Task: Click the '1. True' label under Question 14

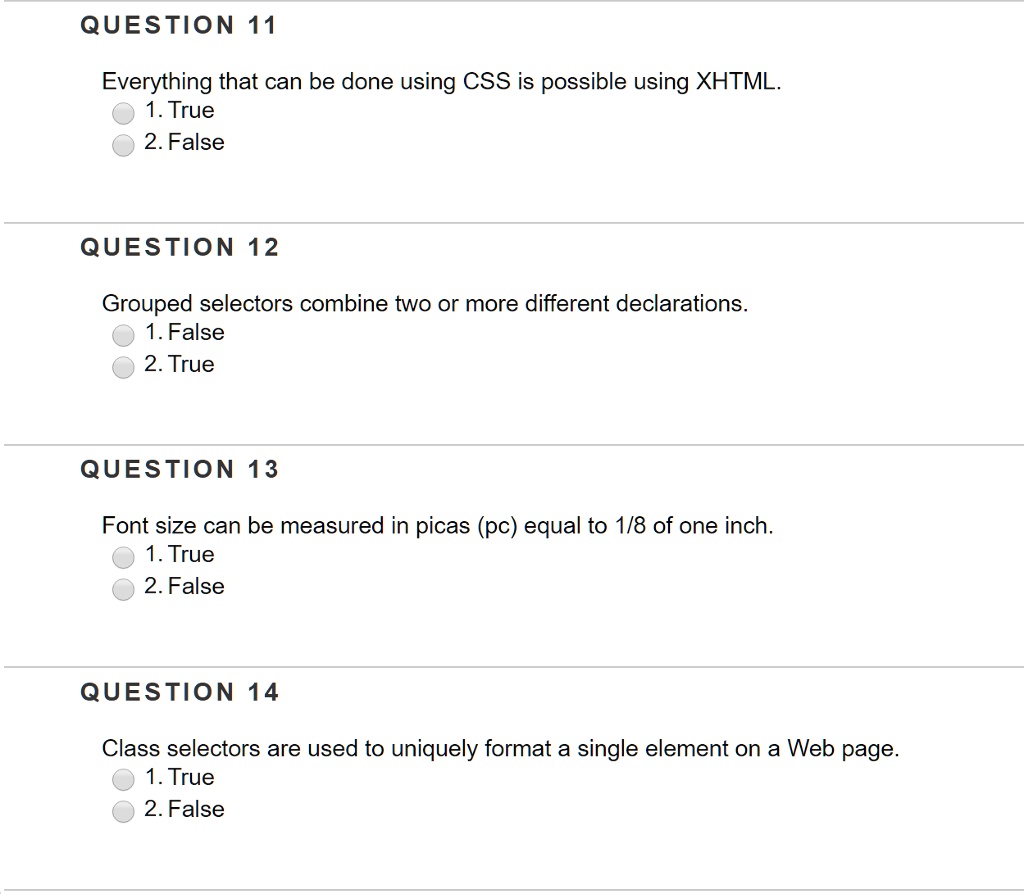Action: pos(180,776)
